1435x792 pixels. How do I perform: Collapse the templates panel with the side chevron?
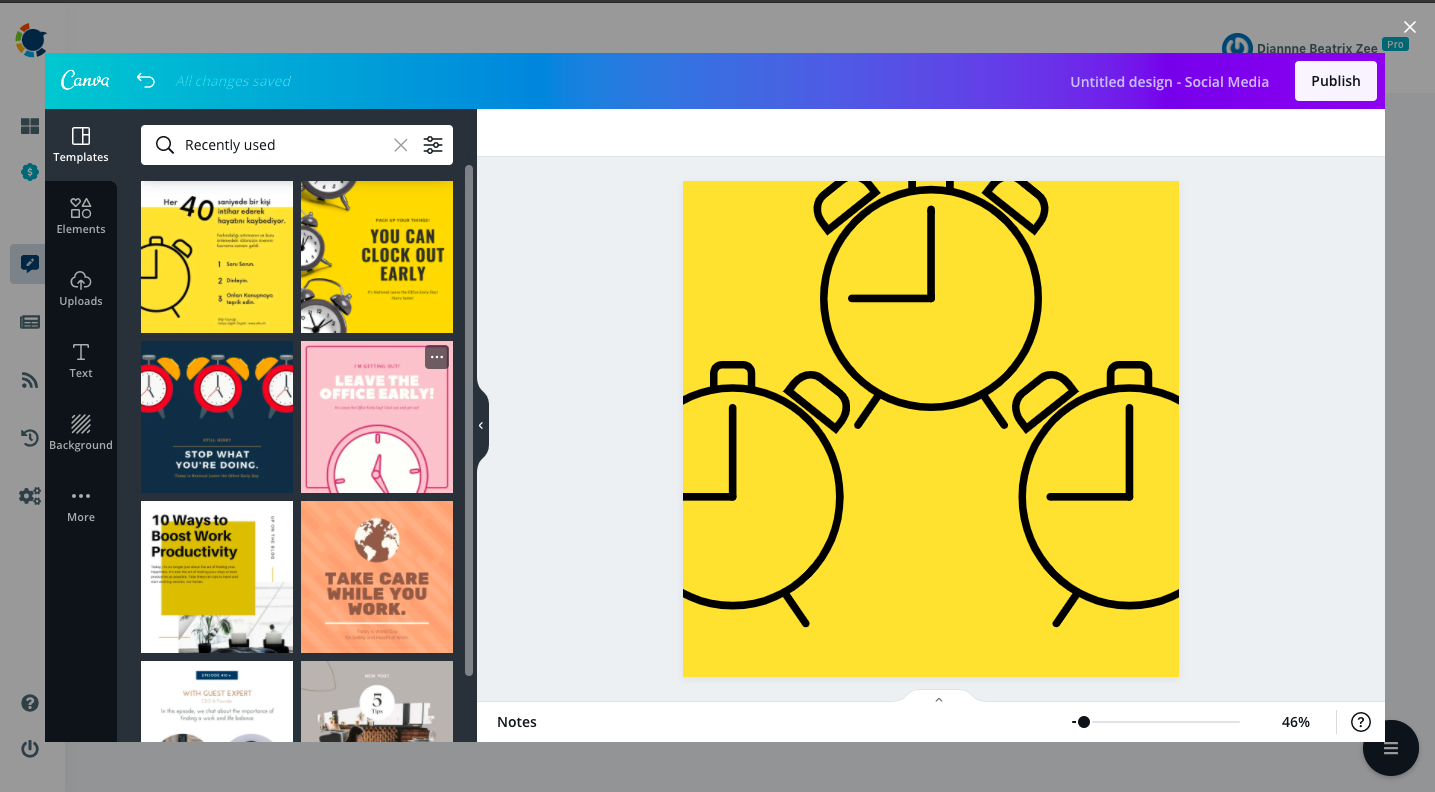pos(481,425)
